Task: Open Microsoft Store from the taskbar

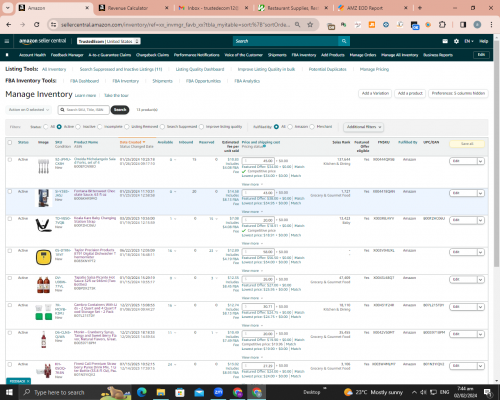Action: point(180,392)
